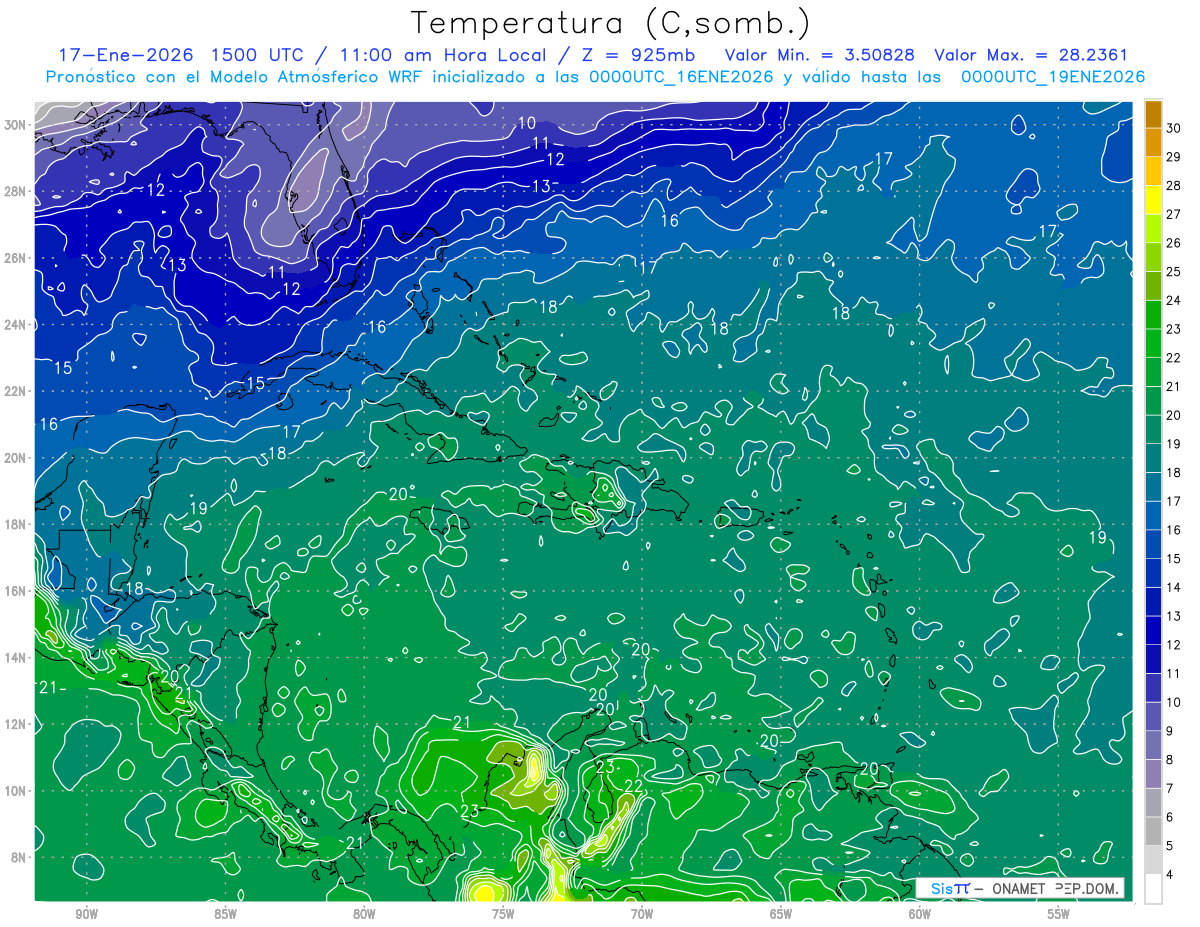Click the orange legend swatch between 29 and 30
The height and width of the screenshot is (927, 1200).
(x=1154, y=142)
